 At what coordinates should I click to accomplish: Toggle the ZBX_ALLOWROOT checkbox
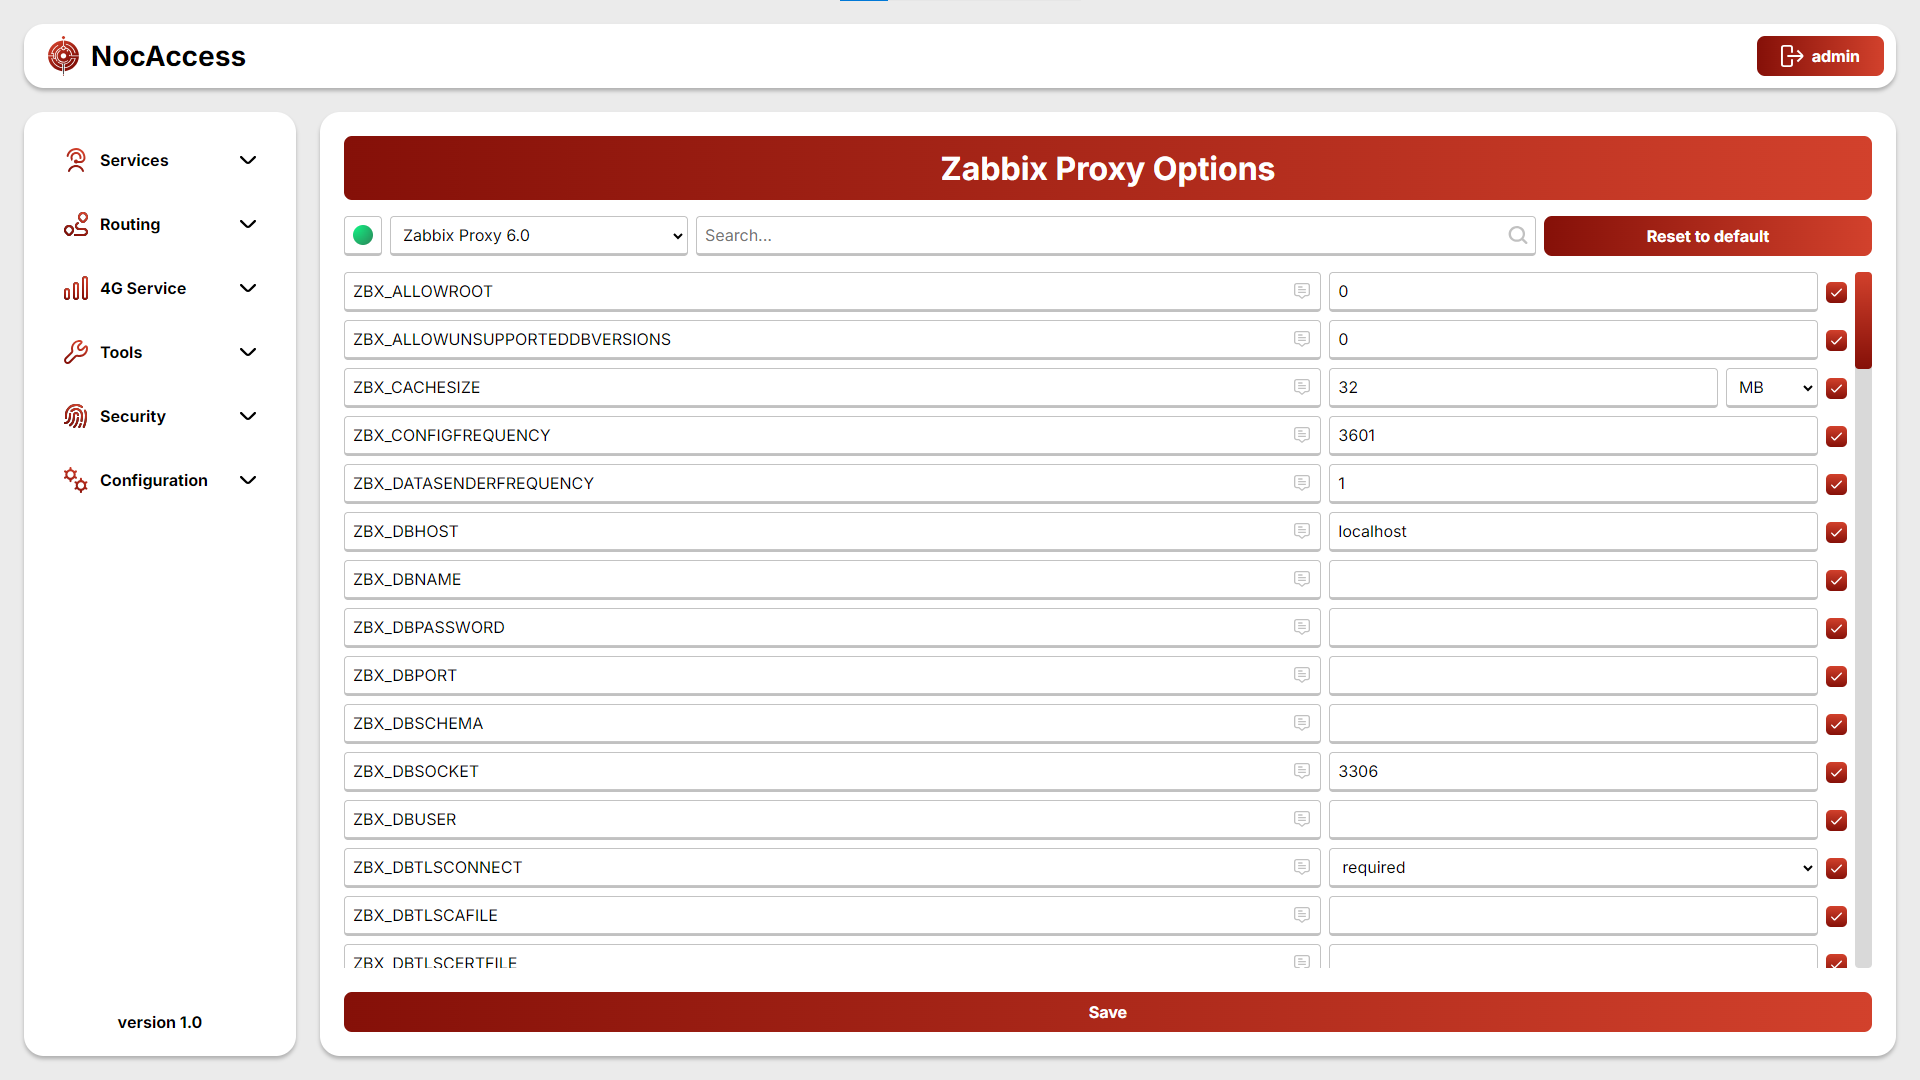point(1837,291)
